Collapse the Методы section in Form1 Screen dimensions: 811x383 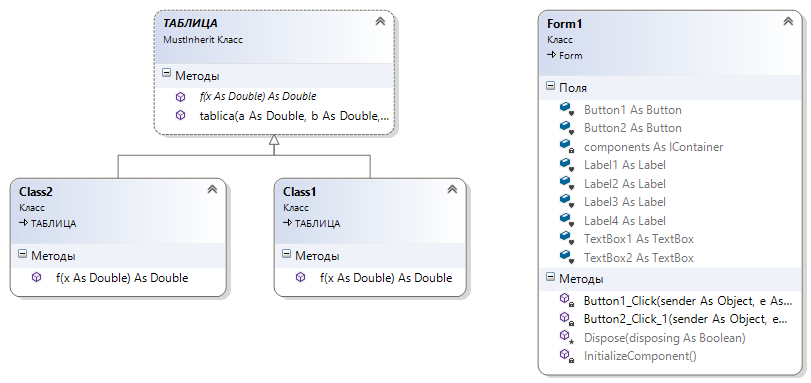pos(550,277)
